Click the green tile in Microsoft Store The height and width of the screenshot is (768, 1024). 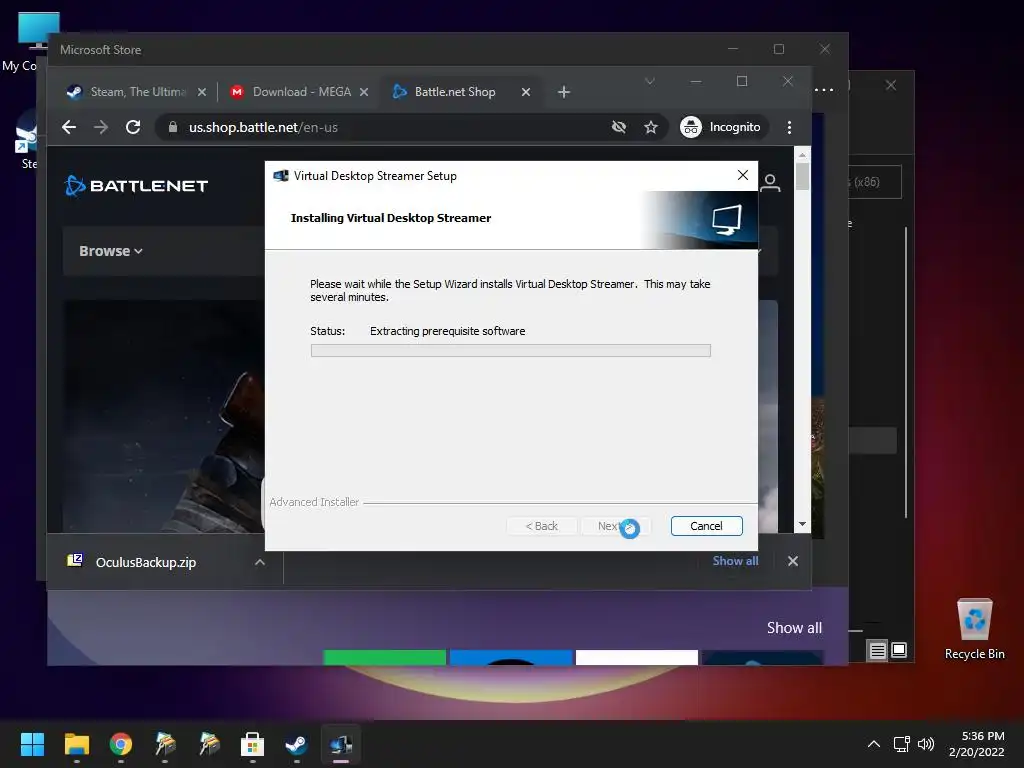point(385,658)
